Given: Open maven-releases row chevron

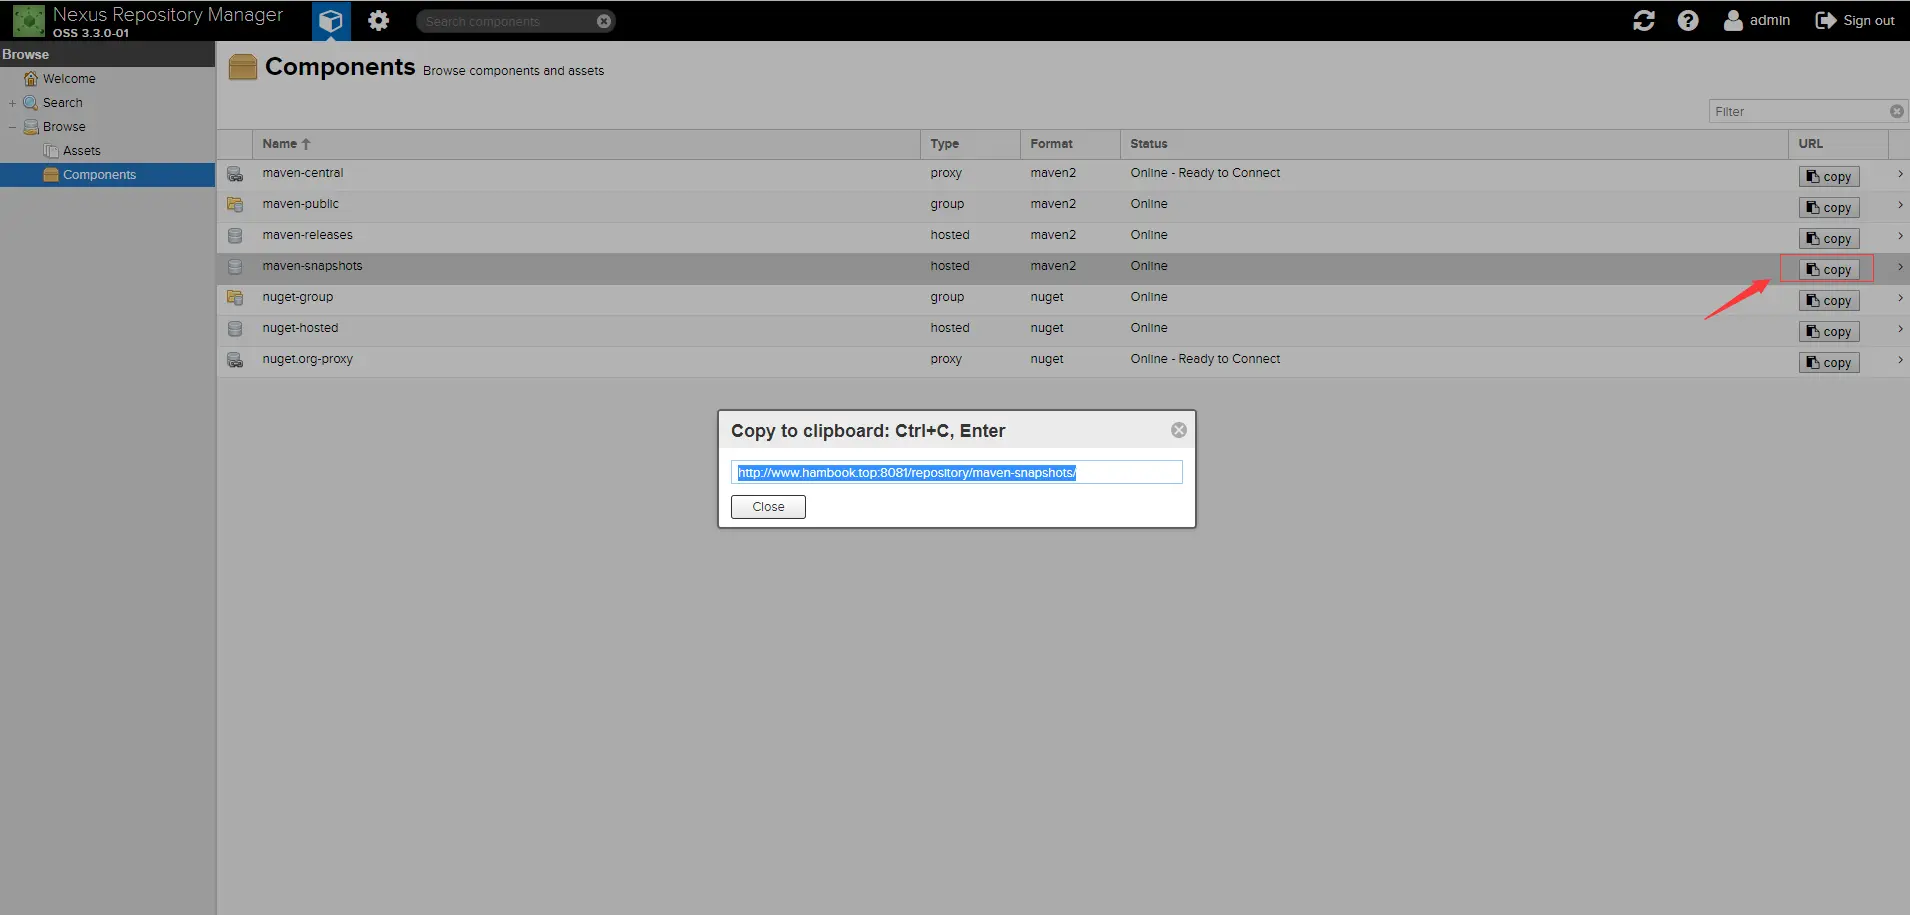Looking at the screenshot, I should pos(1900,236).
